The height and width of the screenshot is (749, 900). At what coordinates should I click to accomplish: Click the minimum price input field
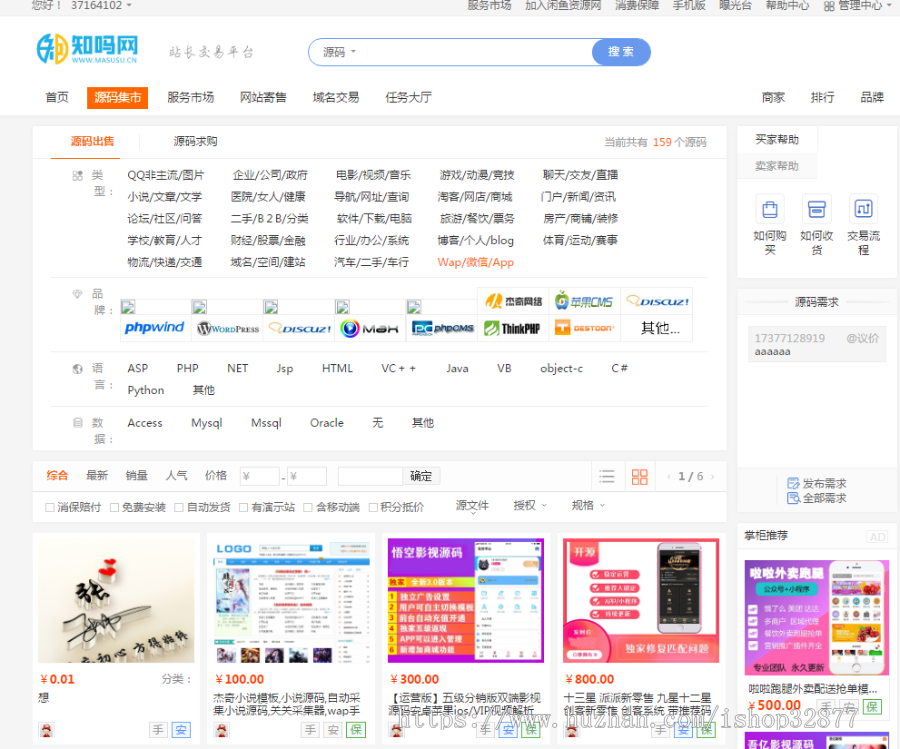(259, 476)
